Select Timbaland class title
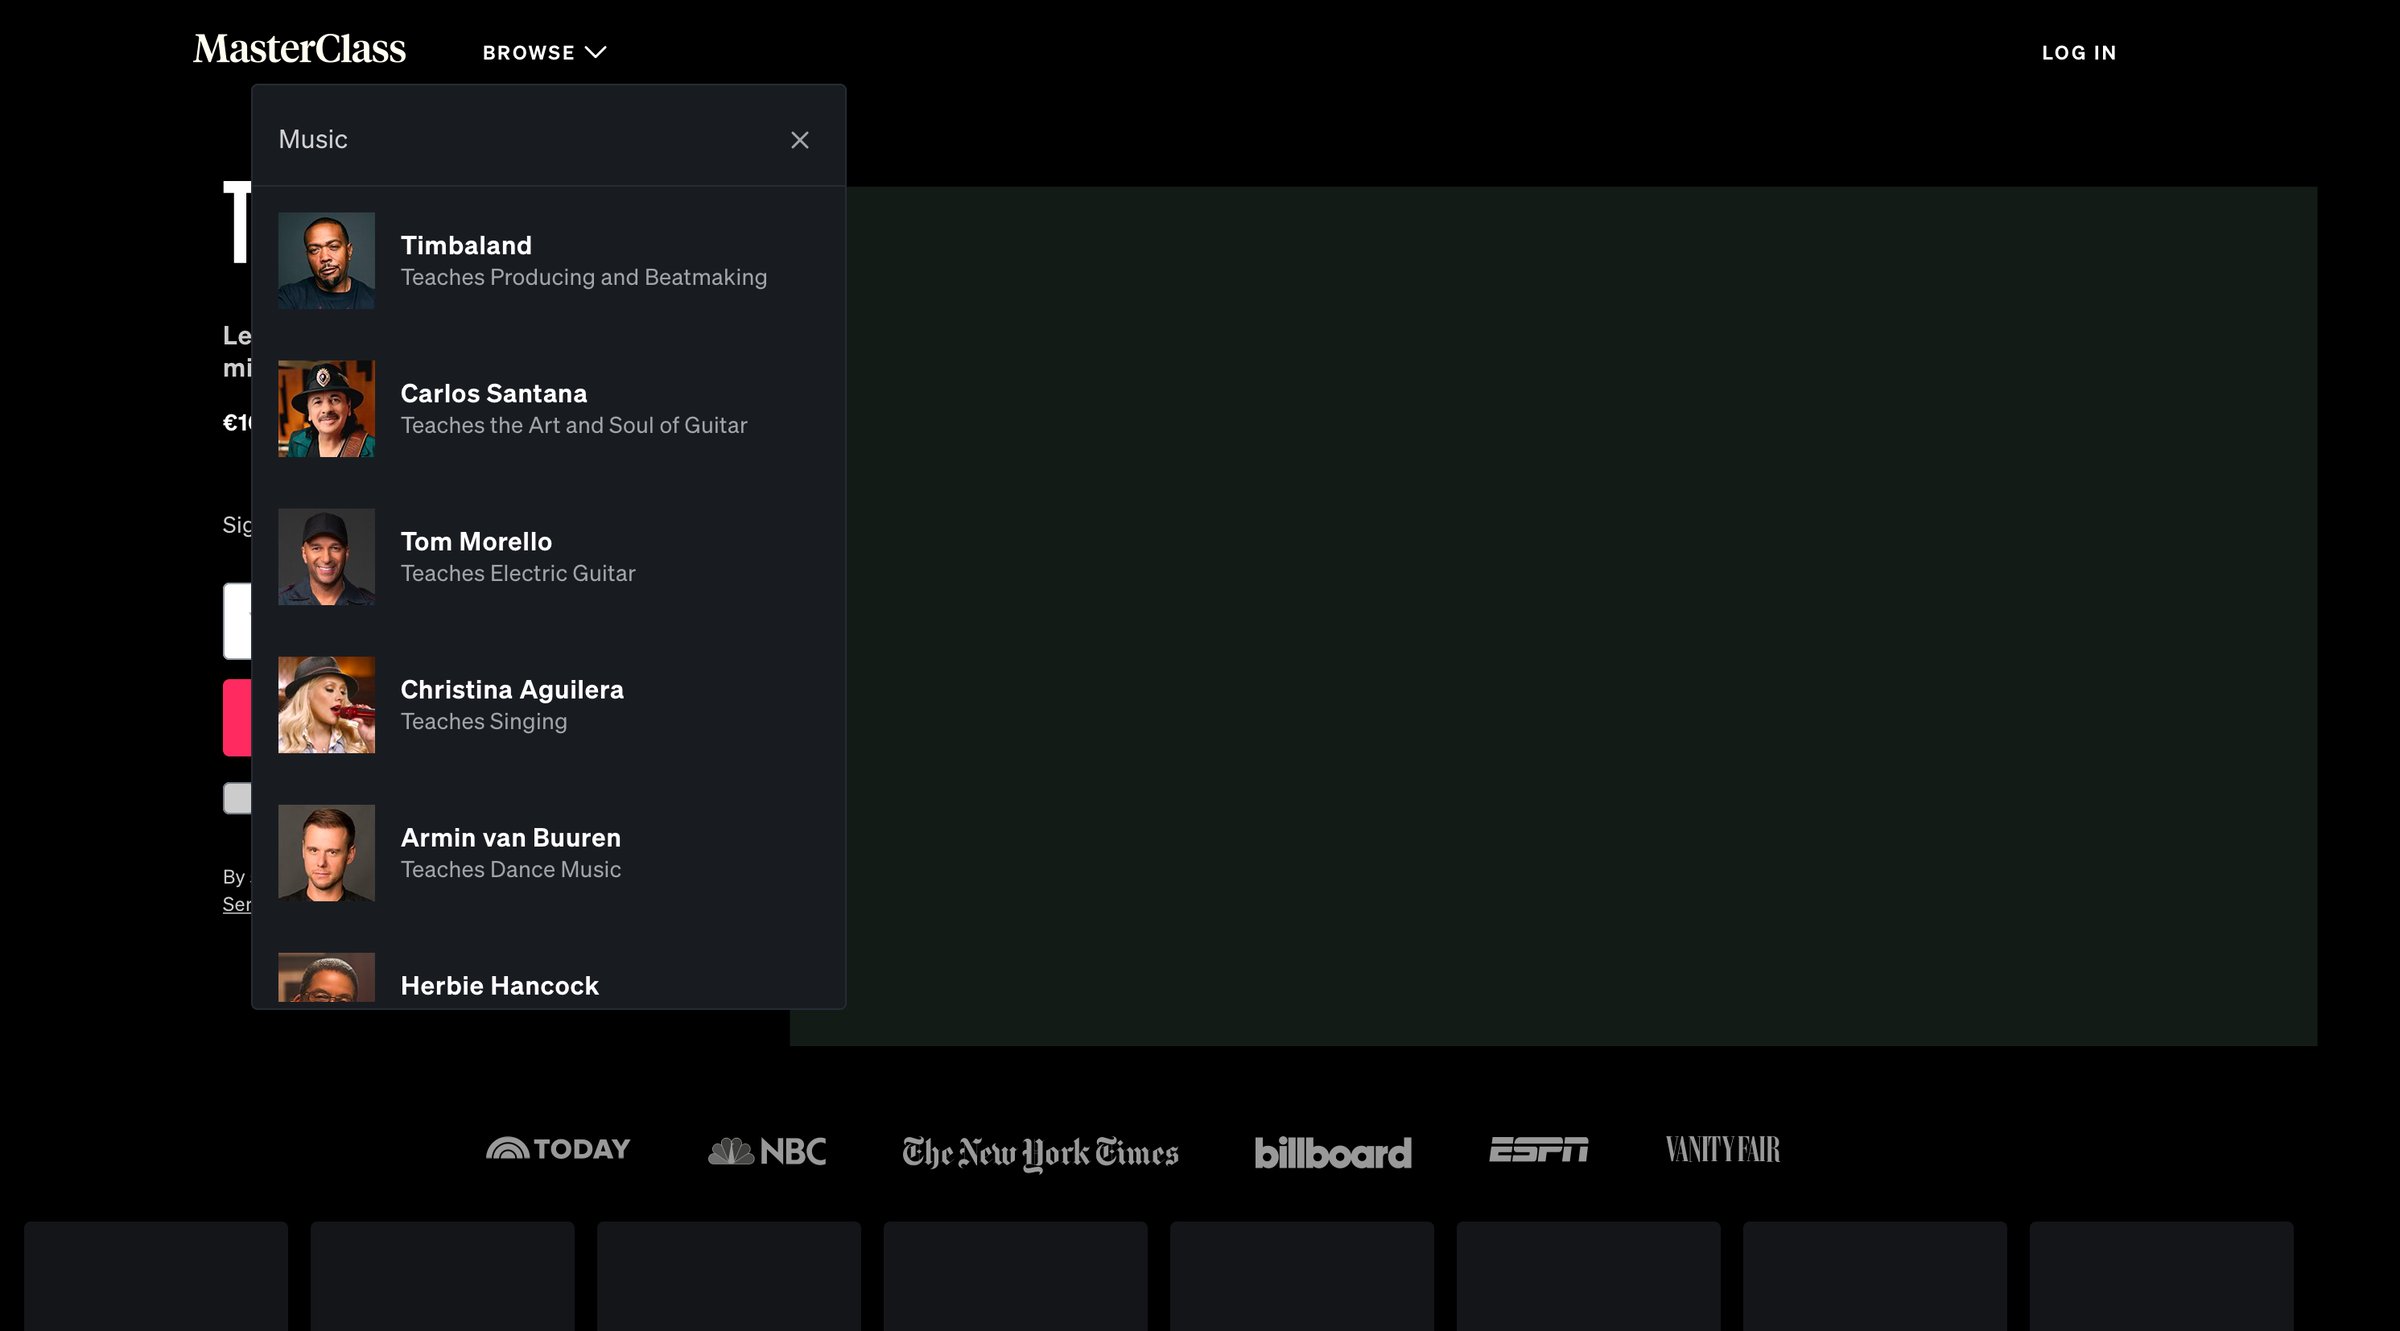 (x=466, y=245)
